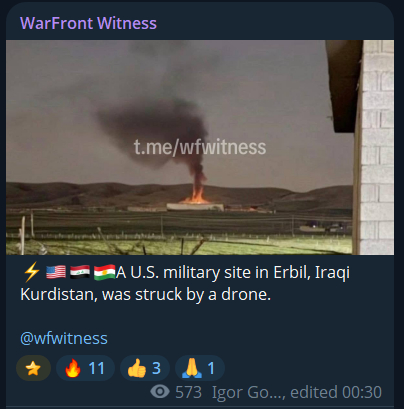Click the lightning bolt emoji
The height and width of the screenshot is (409, 404).
point(32,272)
